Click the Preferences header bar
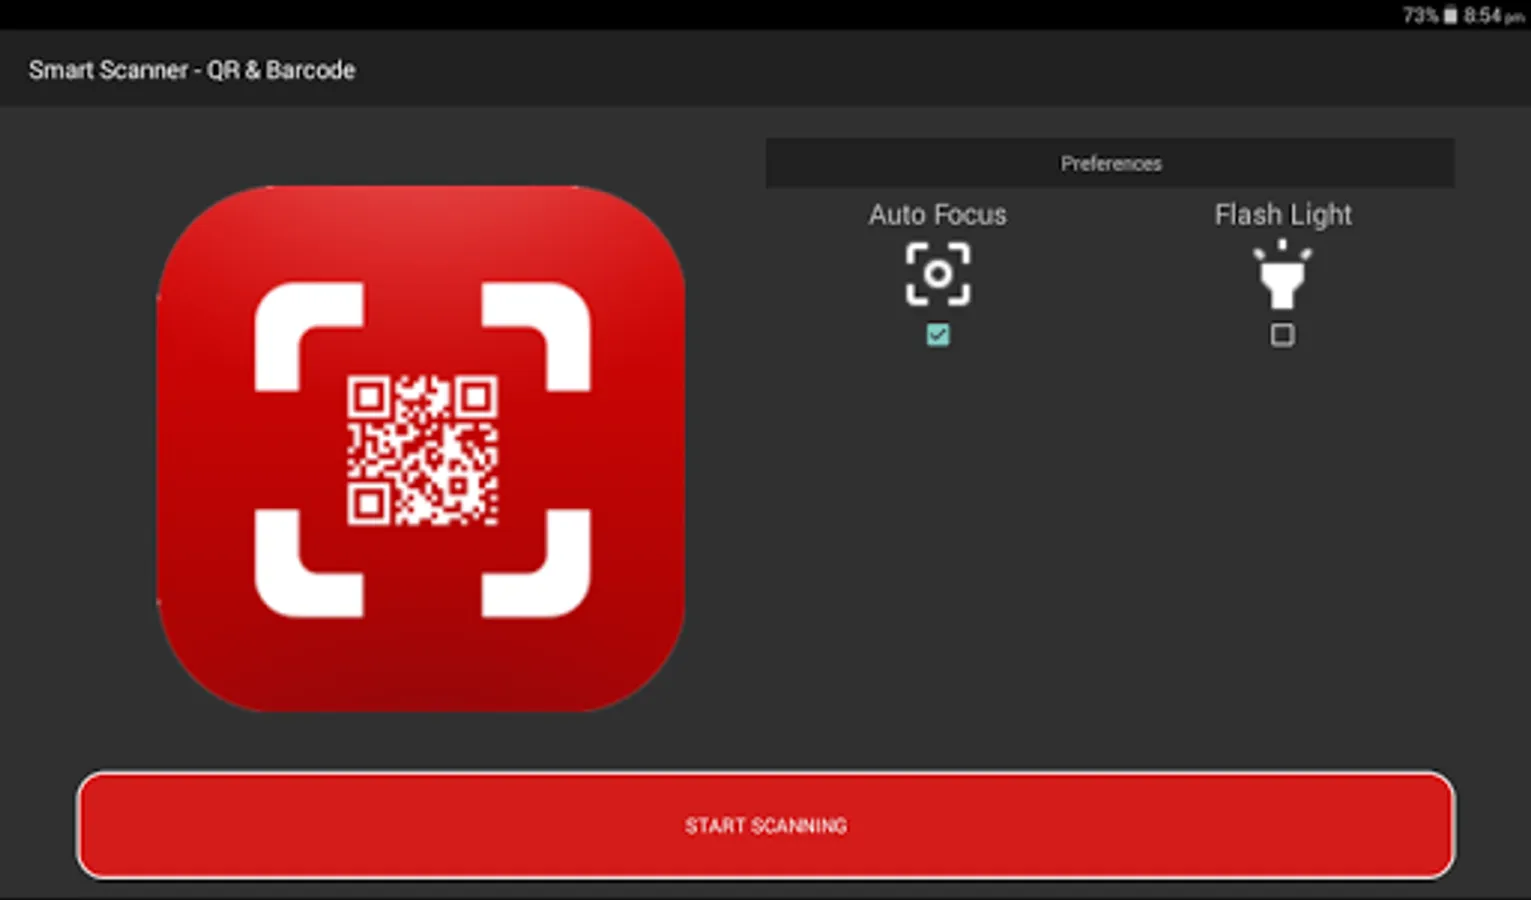Image resolution: width=1531 pixels, height=900 pixels. tap(1110, 163)
